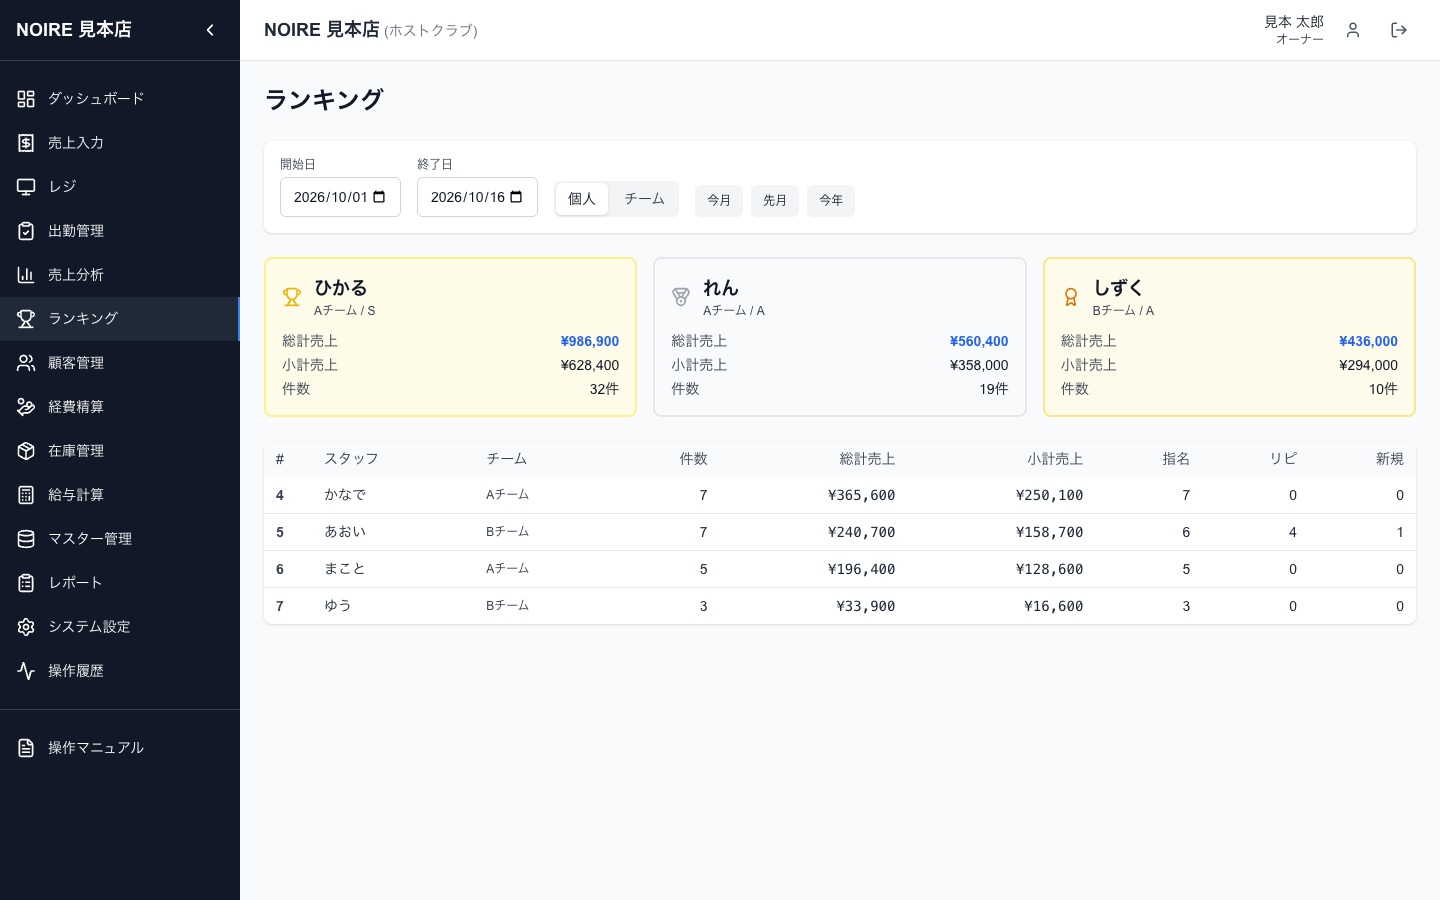Viewport: 1440px width, 900px height.
Task: Click the 操作履歴 activity icon
Action: (x=26, y=671)
